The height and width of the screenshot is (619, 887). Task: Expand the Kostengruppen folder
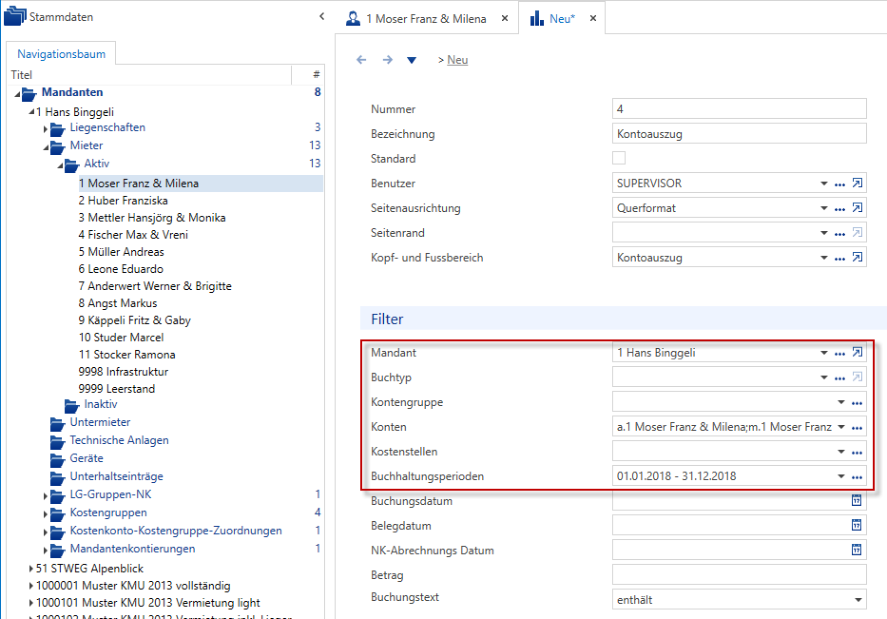click(x=45, y=514)
